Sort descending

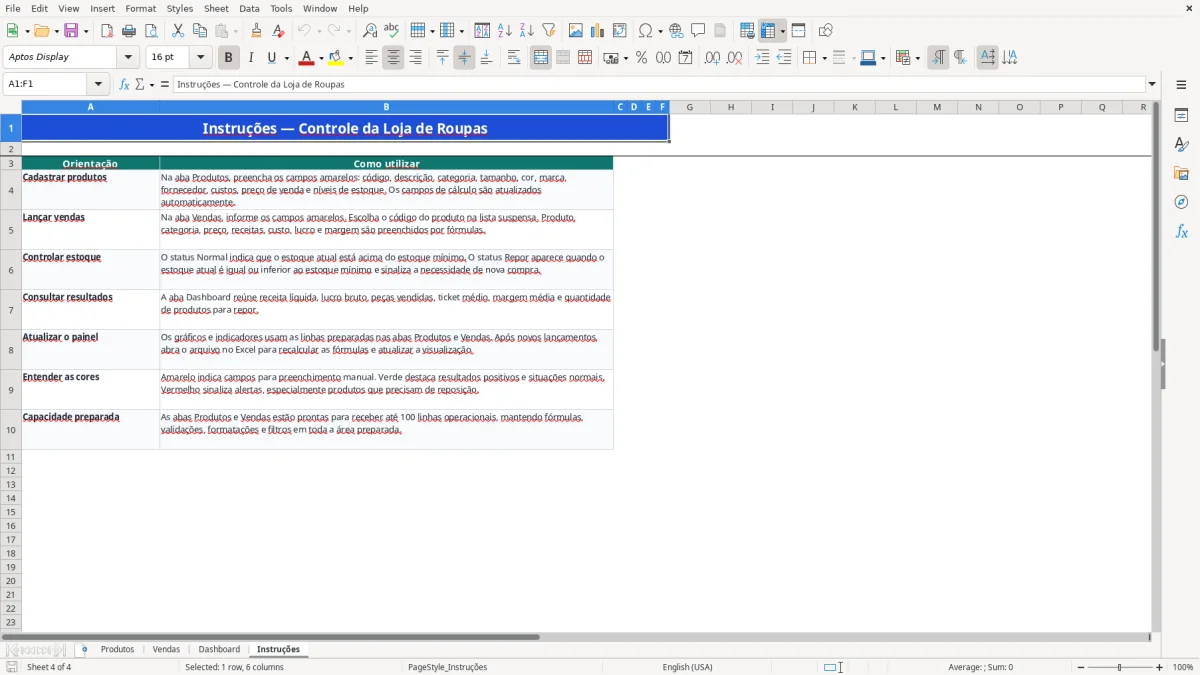click(527, 31)
